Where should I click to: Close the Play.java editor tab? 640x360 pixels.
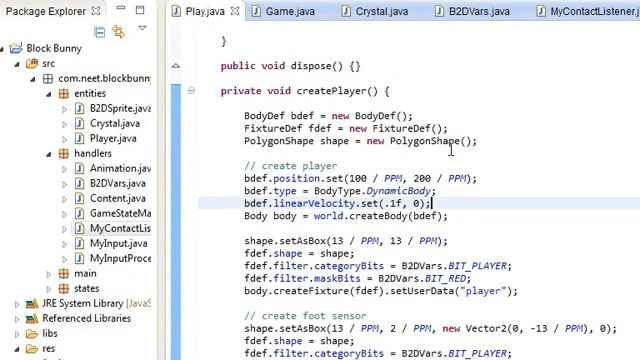pyautogui.click(x=235, y=11)
